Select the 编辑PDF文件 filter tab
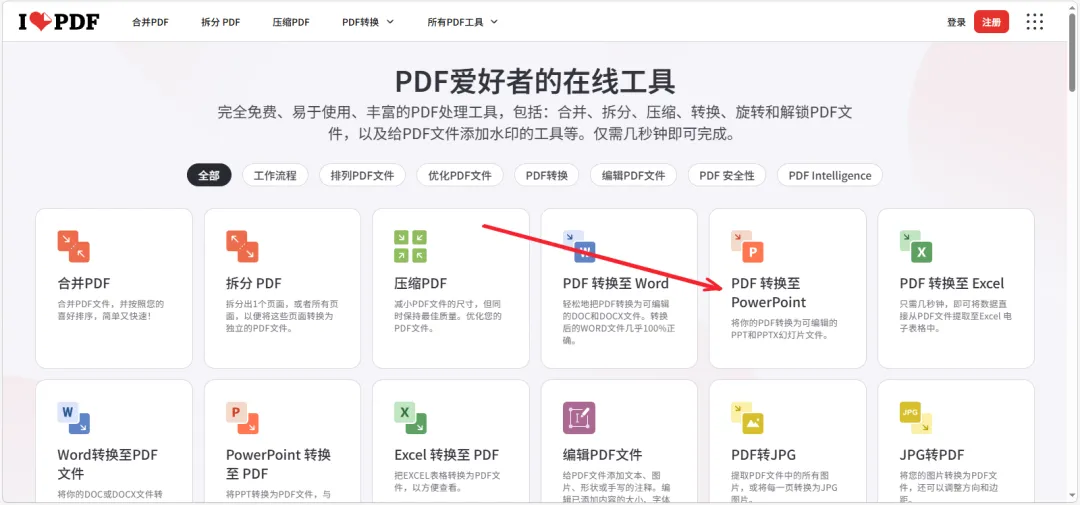Viewport: 1080px width, 505px height. point(634,176)
